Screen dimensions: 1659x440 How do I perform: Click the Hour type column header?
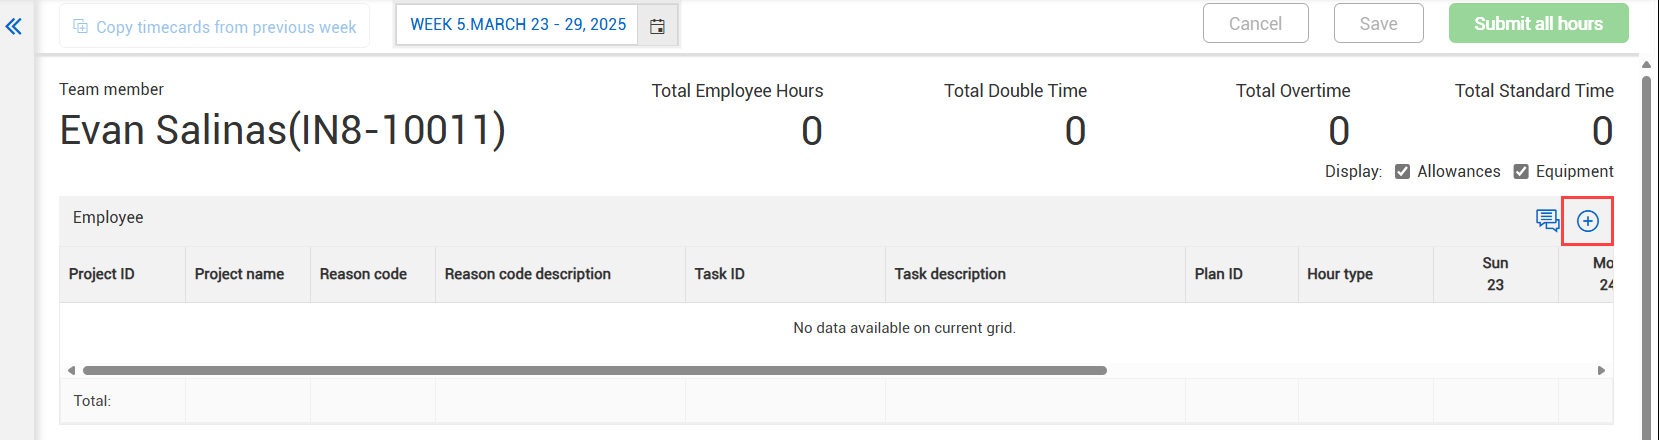[1339, 274]
